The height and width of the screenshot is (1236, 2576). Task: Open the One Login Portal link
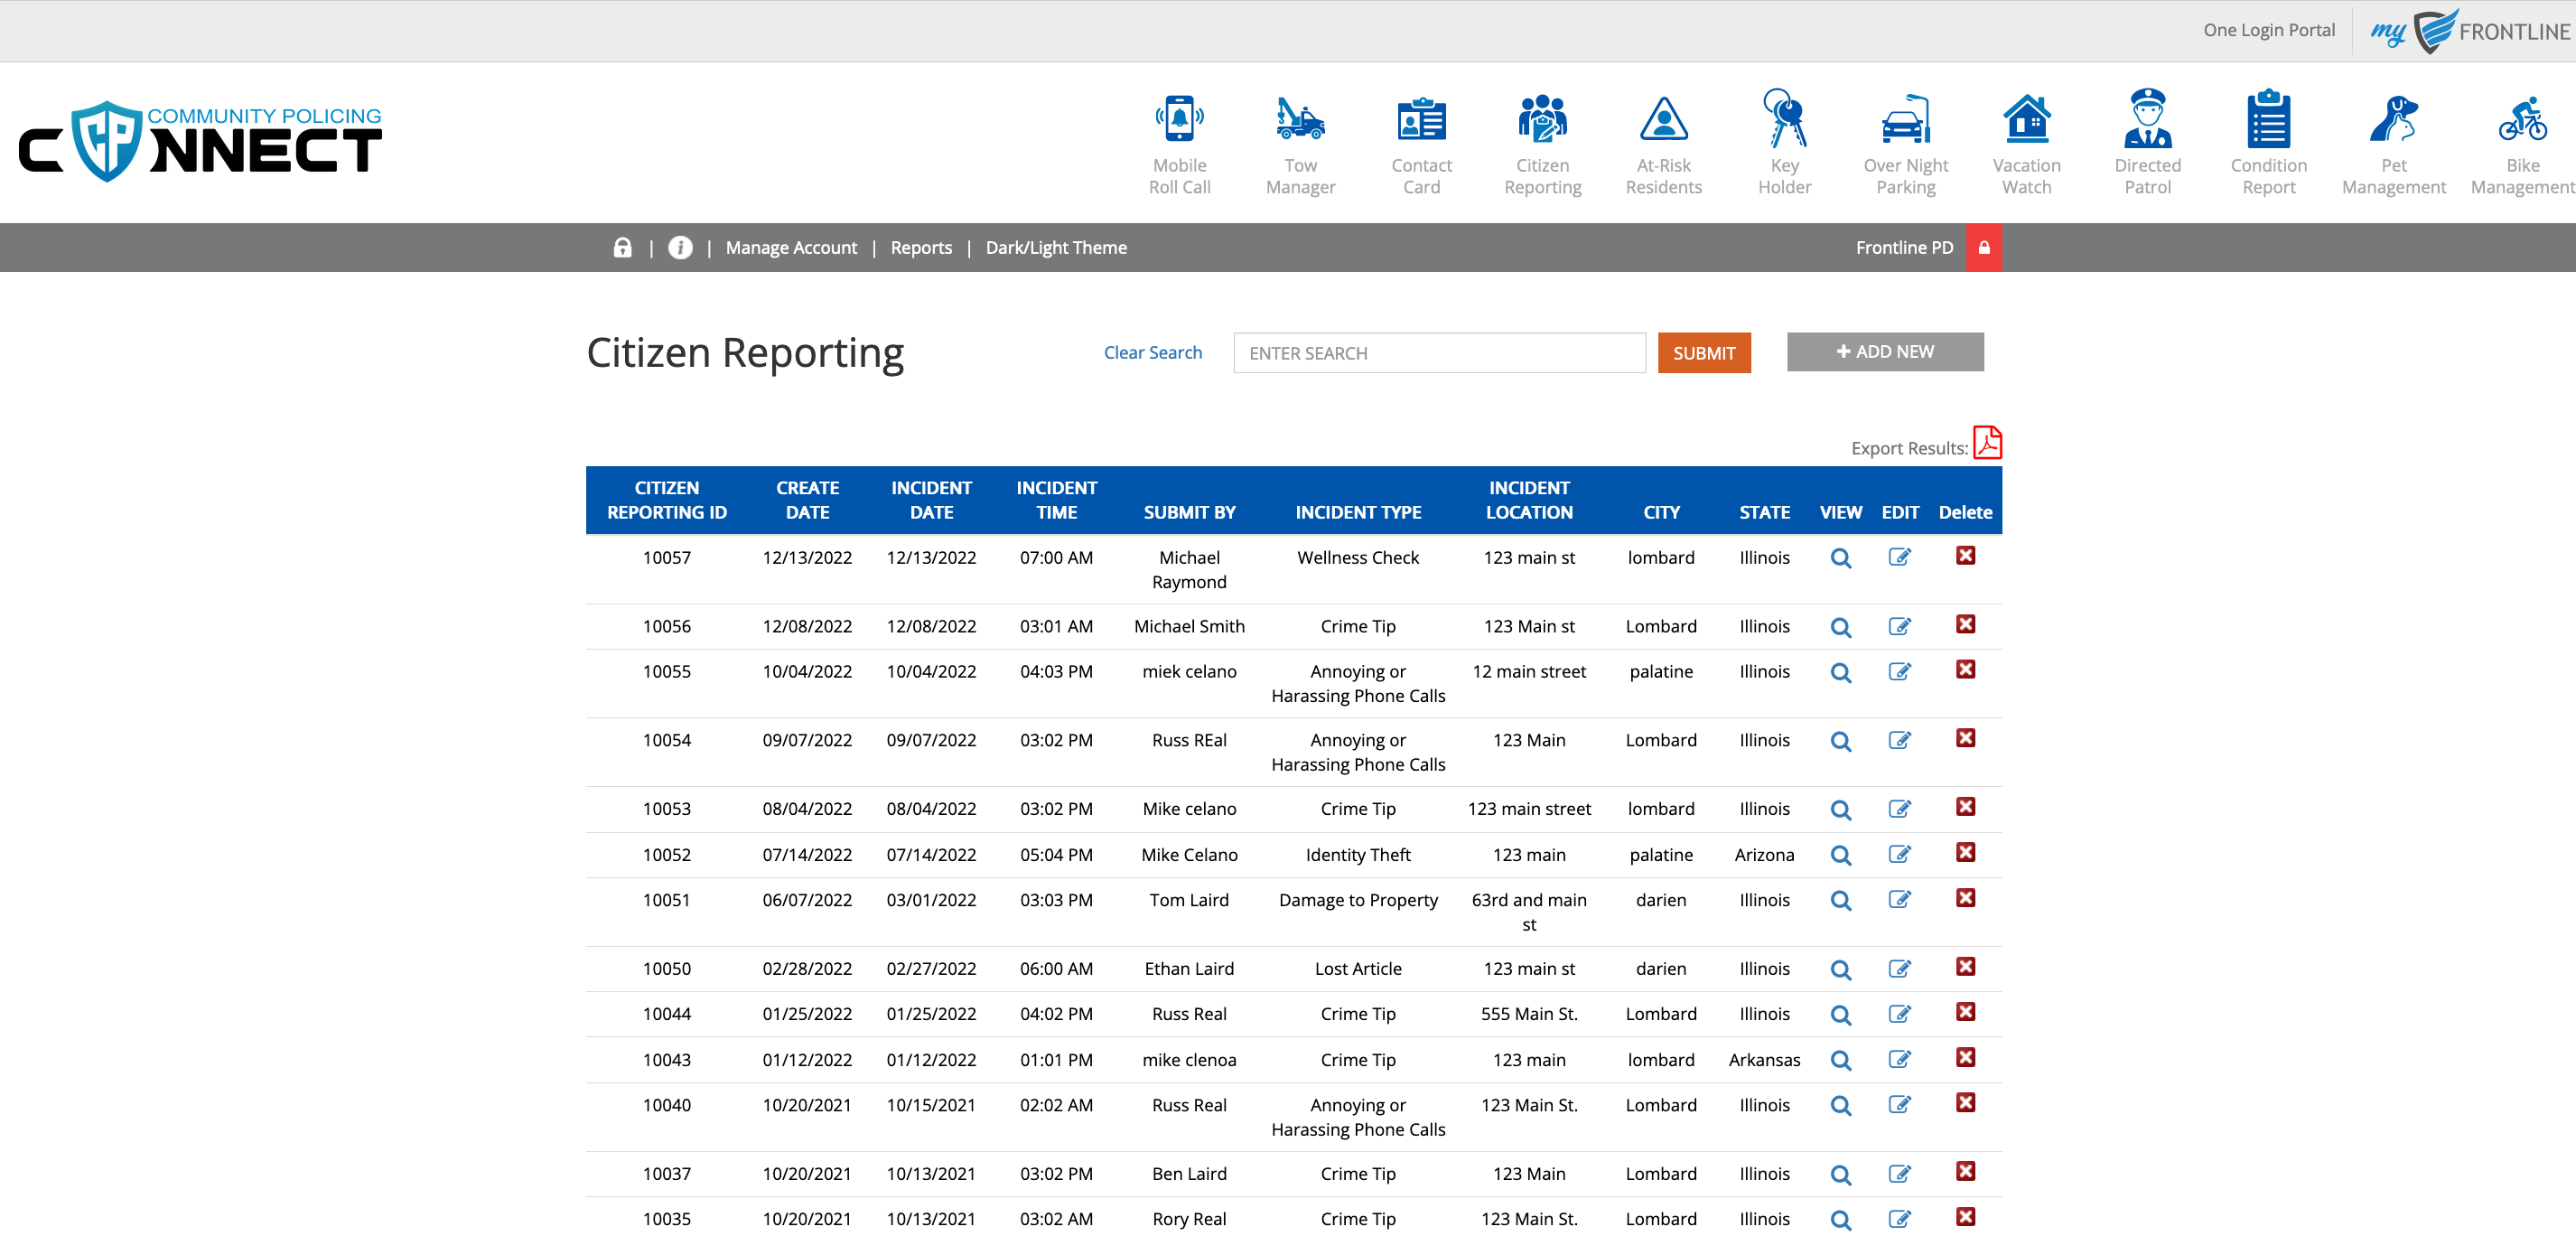point(2268,30)
